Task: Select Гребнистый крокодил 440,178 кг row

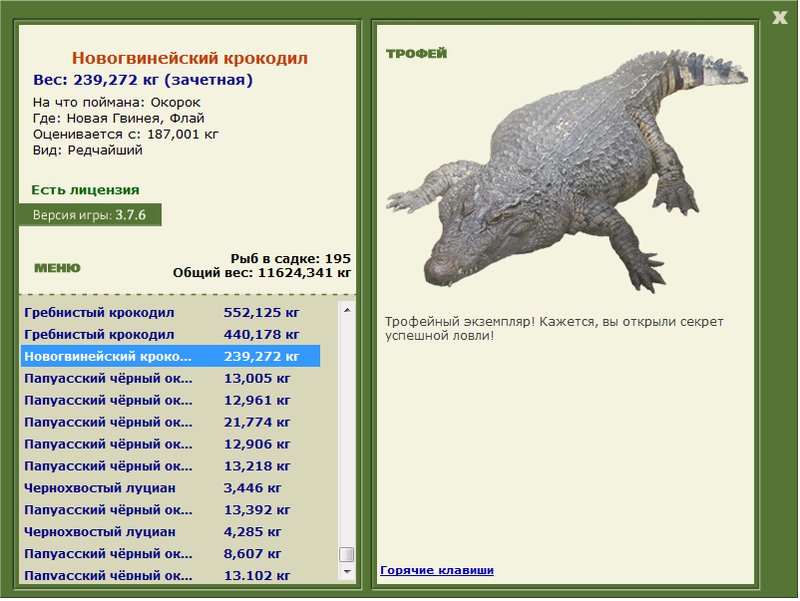Action: [x=170, y=334]
